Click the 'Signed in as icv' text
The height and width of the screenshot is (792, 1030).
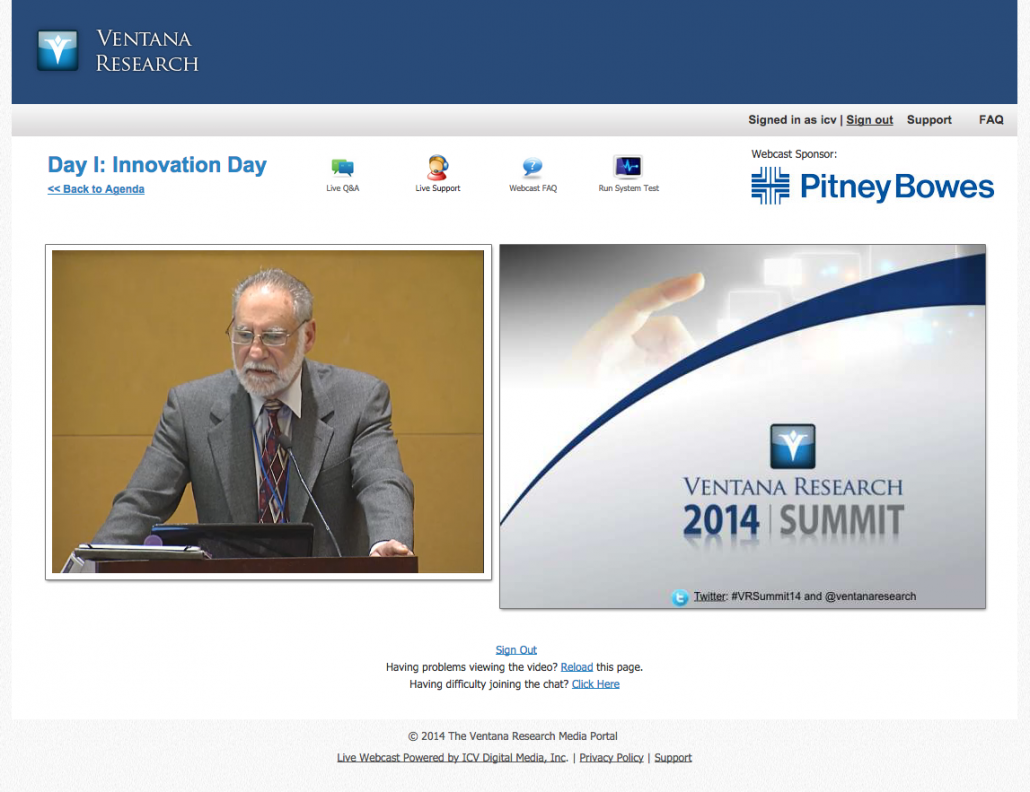point(792,120)
